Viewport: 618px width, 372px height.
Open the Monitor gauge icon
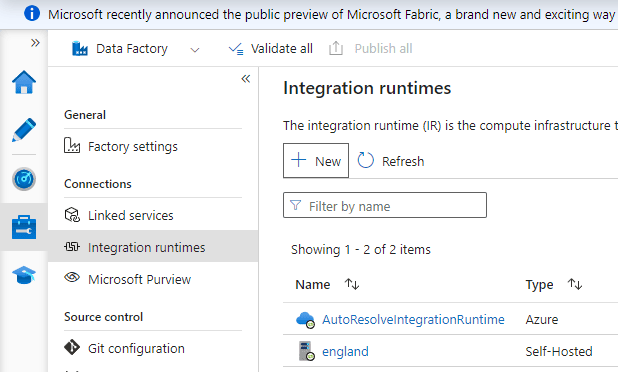(x=24, y=179)
